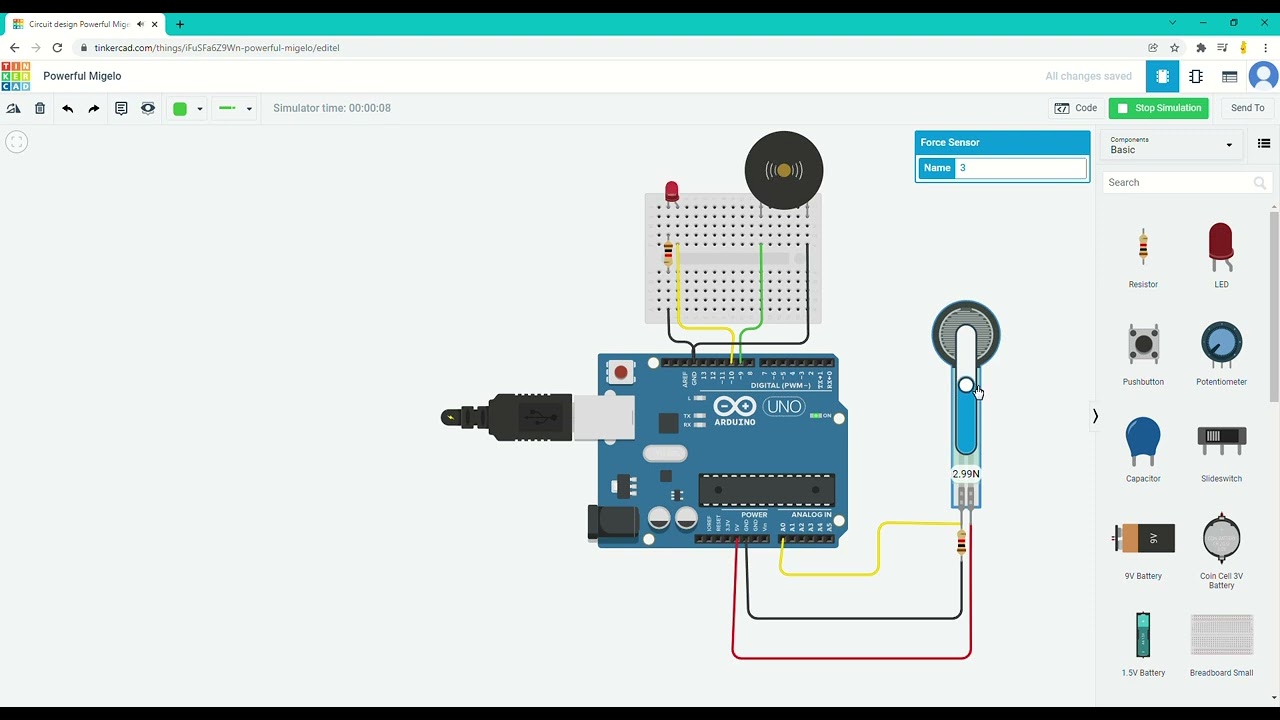Viewport: 1280px width, 720px height.
Task: Click the USB cable connector
Action: 538,417
